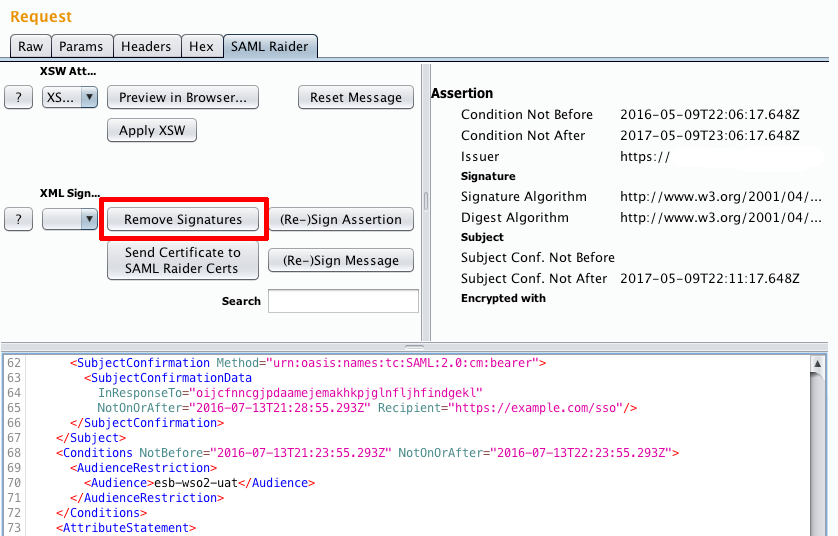Click the Assertion heading
This screenshot has height=536, width=838.
(462, 93)
